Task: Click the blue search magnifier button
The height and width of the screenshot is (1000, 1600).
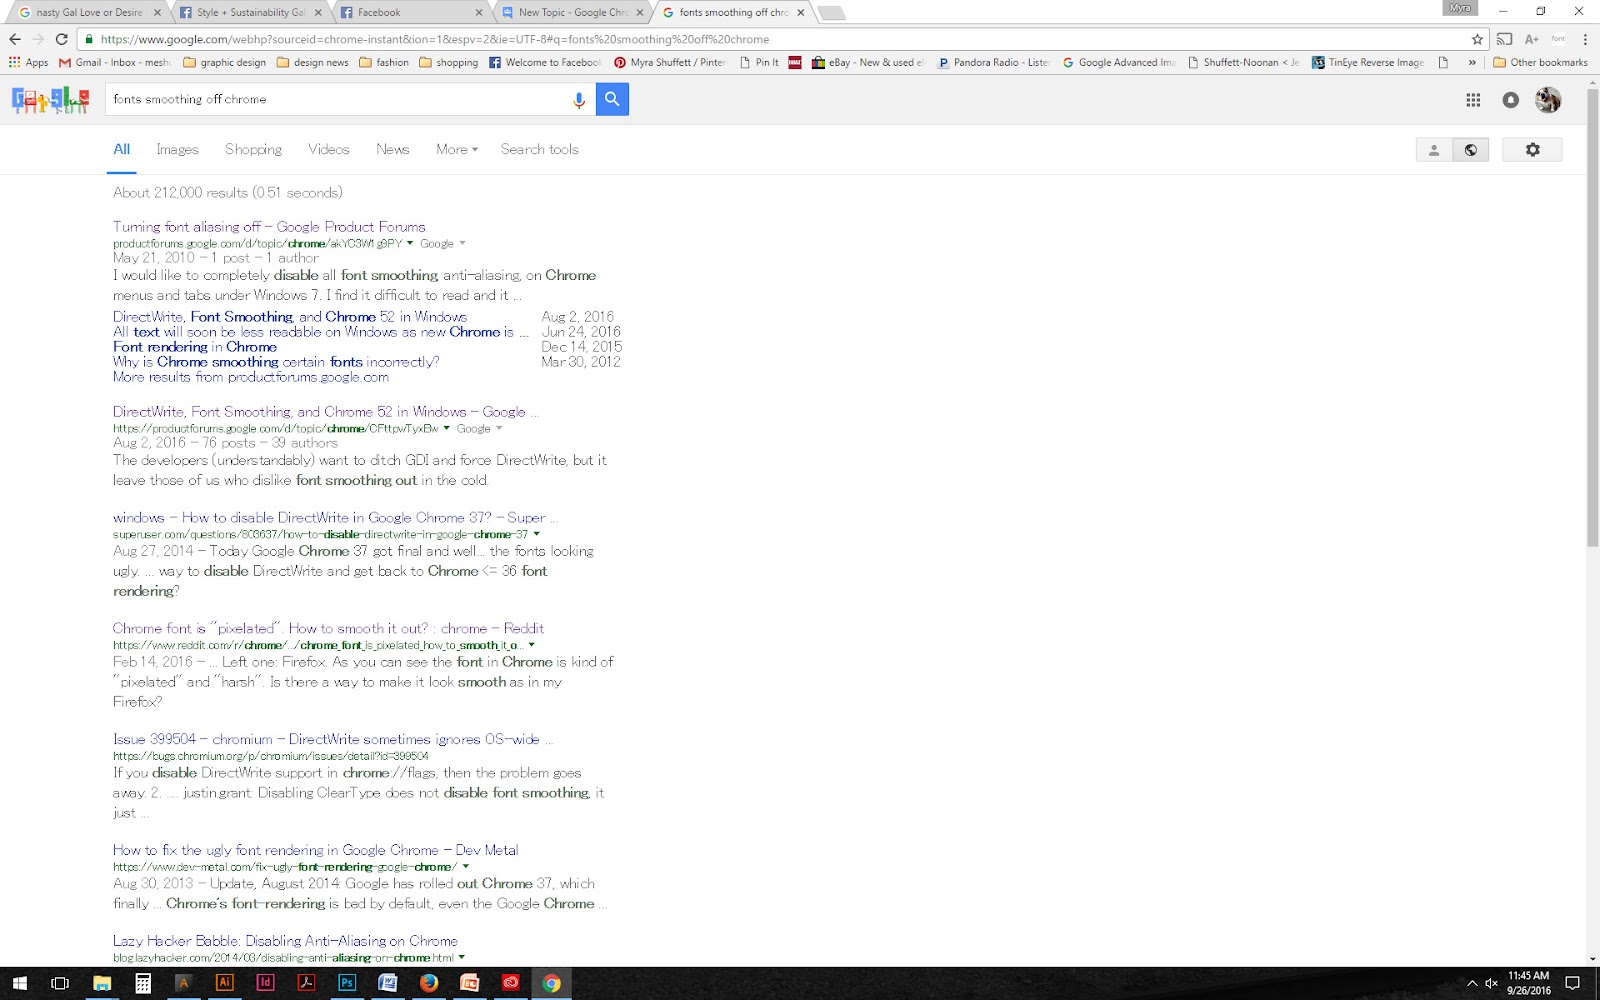Action: click(612, 99)
